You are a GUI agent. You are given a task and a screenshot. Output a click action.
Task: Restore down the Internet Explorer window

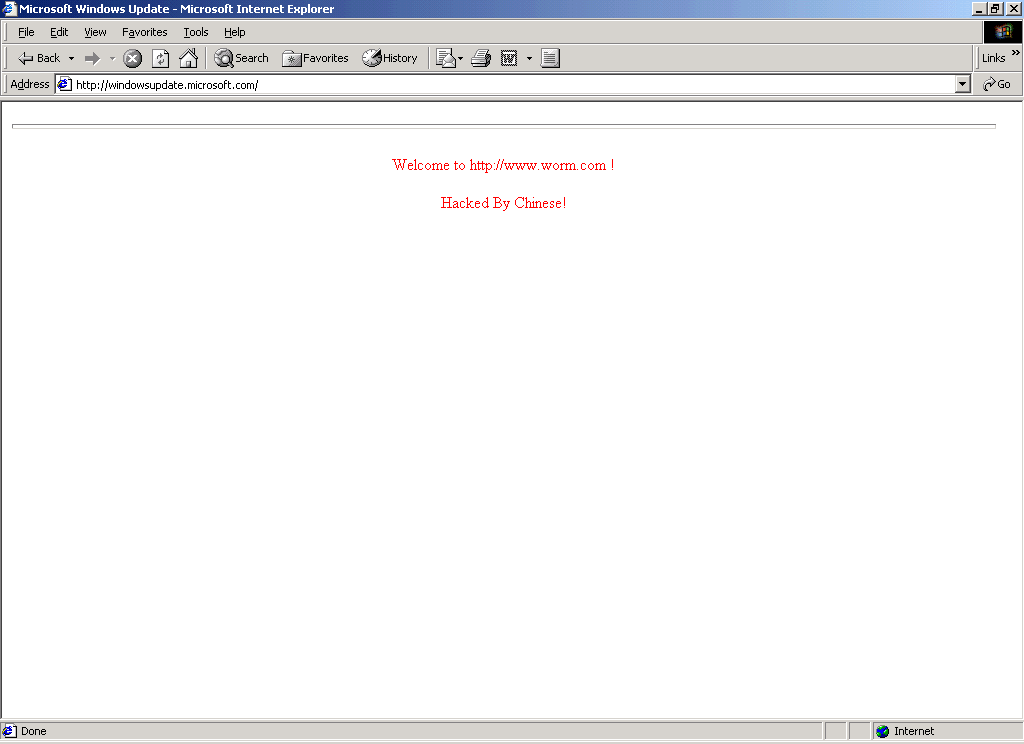pos(995,8)
